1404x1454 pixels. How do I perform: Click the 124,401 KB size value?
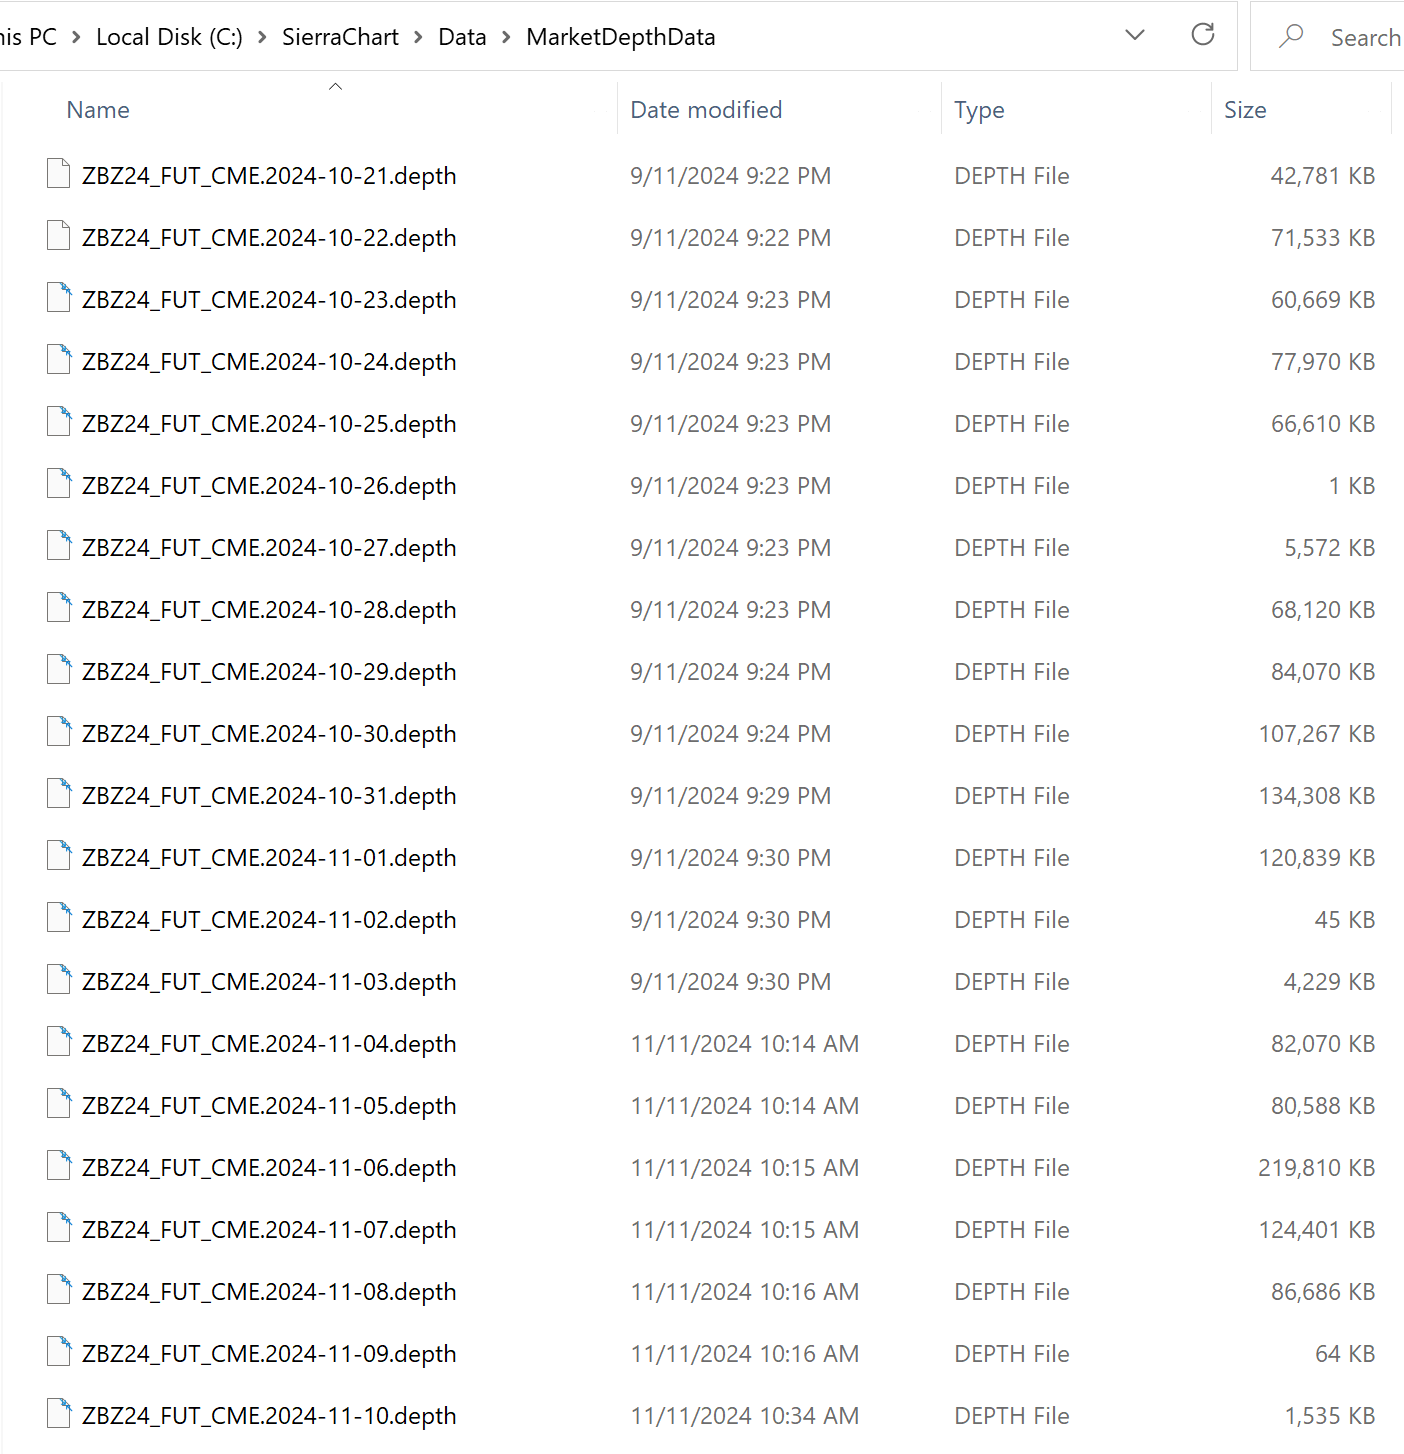coord(1317,1230)
